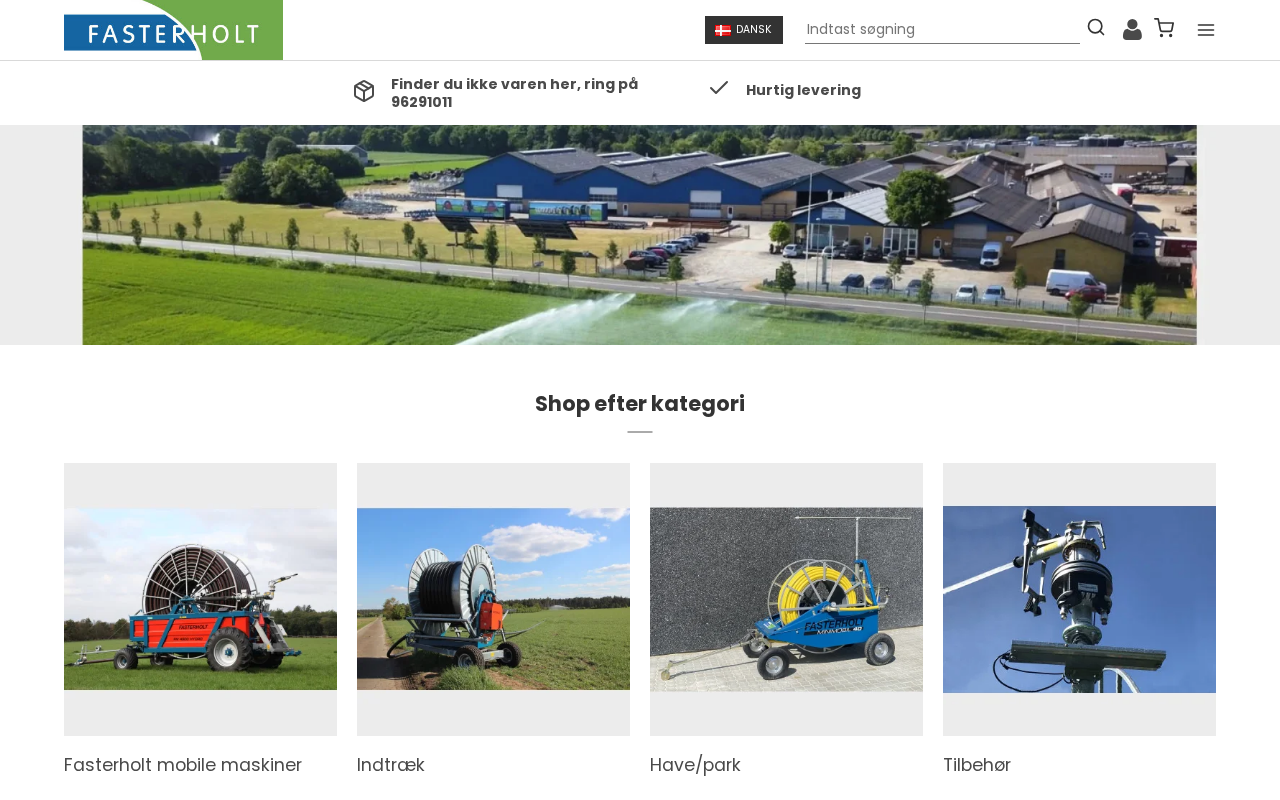This screenshot has height=800, width=1280.
Task: Click the Tilbehør sprinkler image
Action: (1079, 599)
